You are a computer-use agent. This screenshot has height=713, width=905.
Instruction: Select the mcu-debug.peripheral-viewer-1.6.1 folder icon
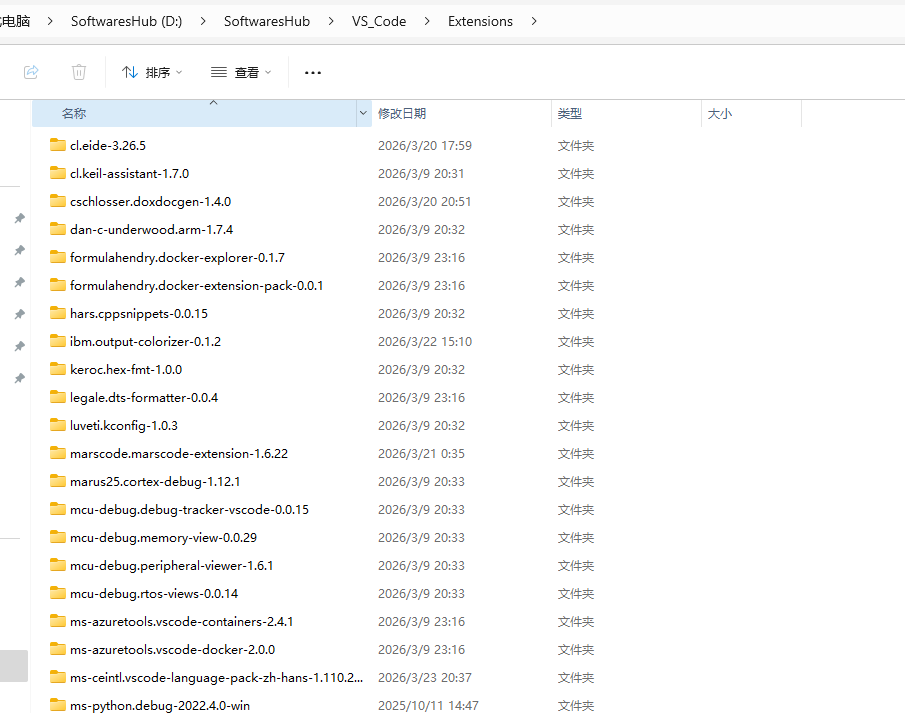point(58,565)
